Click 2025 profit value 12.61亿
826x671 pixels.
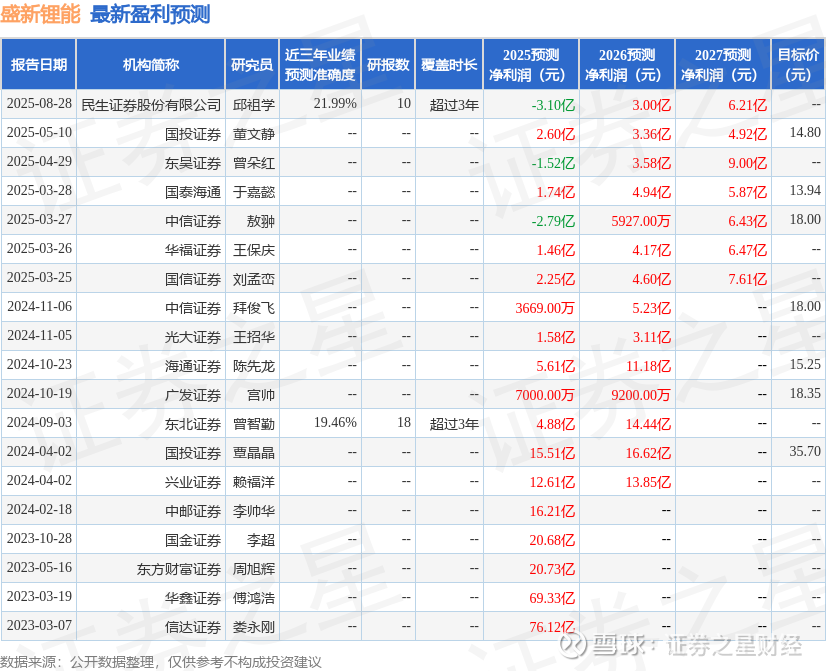552,482
